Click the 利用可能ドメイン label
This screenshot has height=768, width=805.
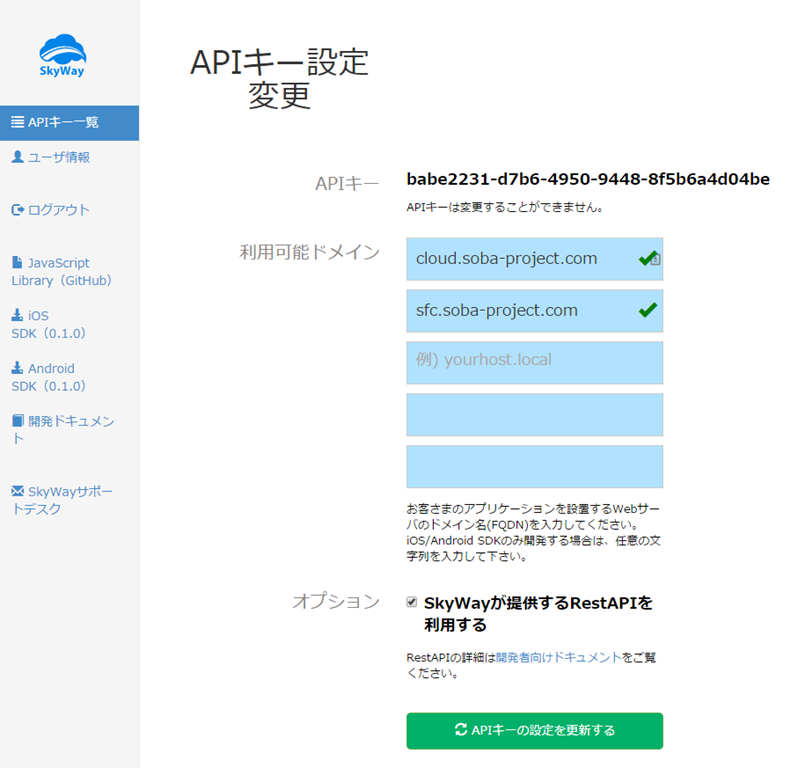coord(310,253)
